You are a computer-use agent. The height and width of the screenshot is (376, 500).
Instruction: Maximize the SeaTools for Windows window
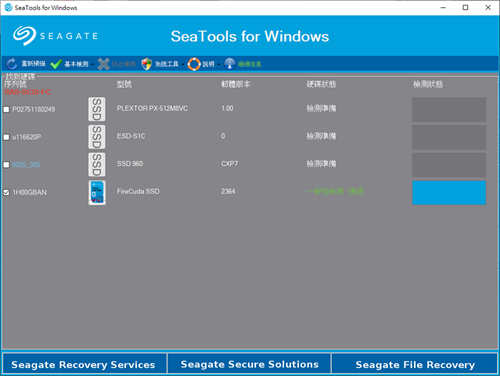click(466, 7)
